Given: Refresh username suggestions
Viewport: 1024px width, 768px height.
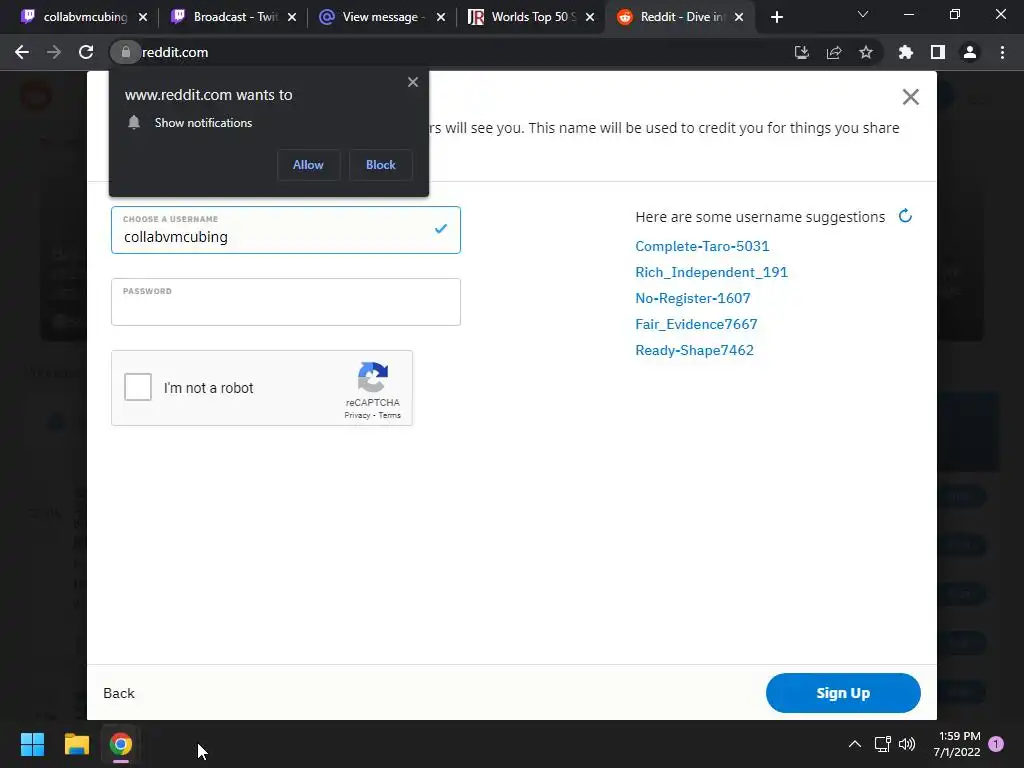Looking at the screenshot, I should (905, 216).
